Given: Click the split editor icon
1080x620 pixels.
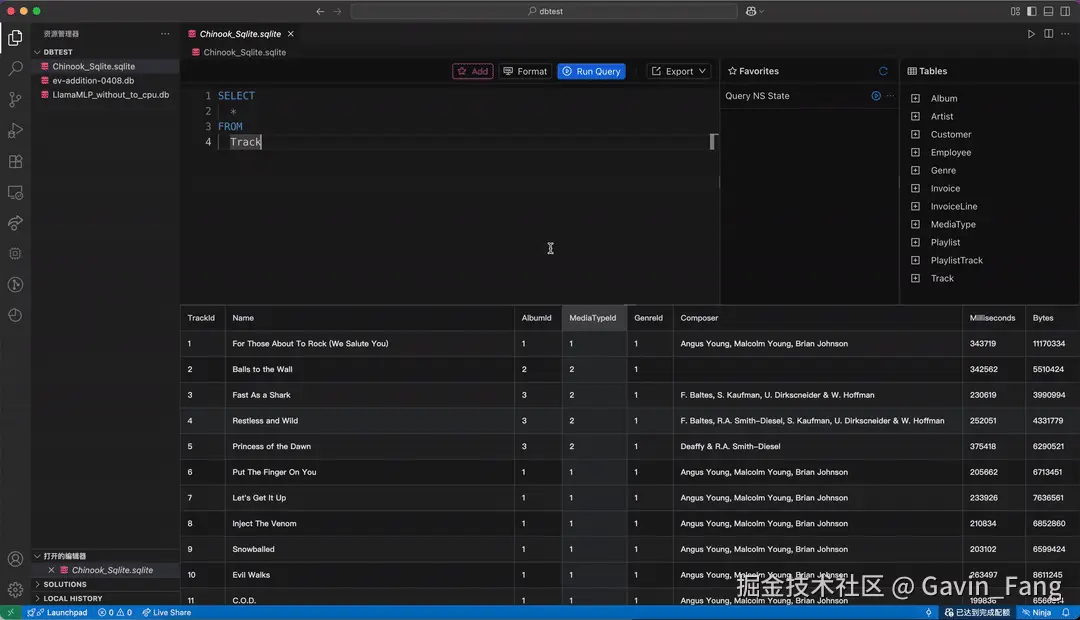Looking at the screenshot, I should tap(1048, 34).
